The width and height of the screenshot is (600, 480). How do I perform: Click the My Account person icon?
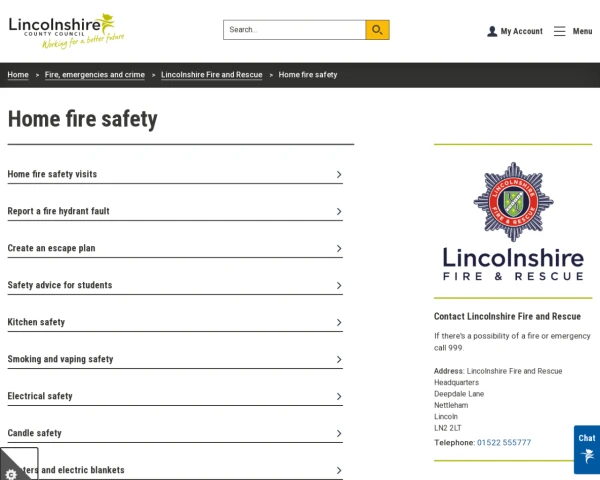coord(492,31)
